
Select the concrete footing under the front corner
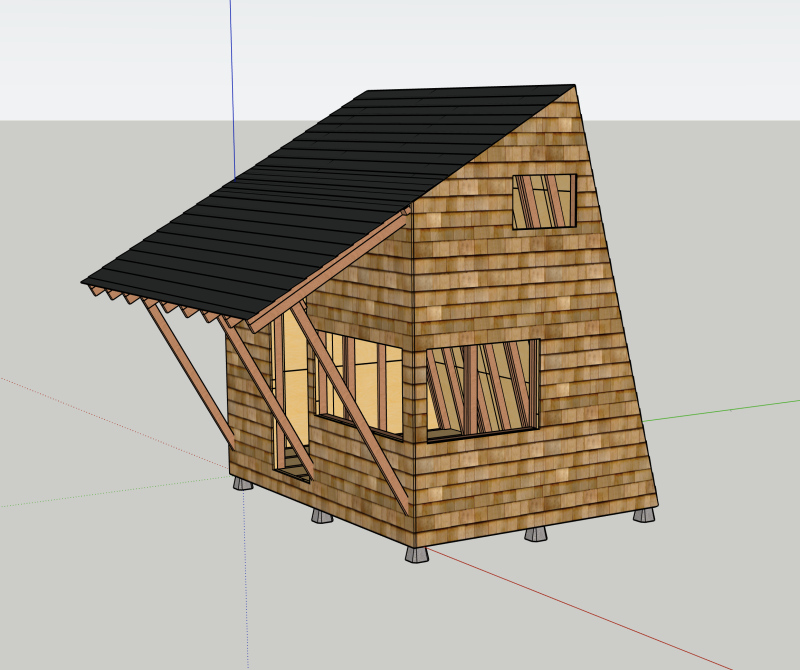tap(417, 555)
